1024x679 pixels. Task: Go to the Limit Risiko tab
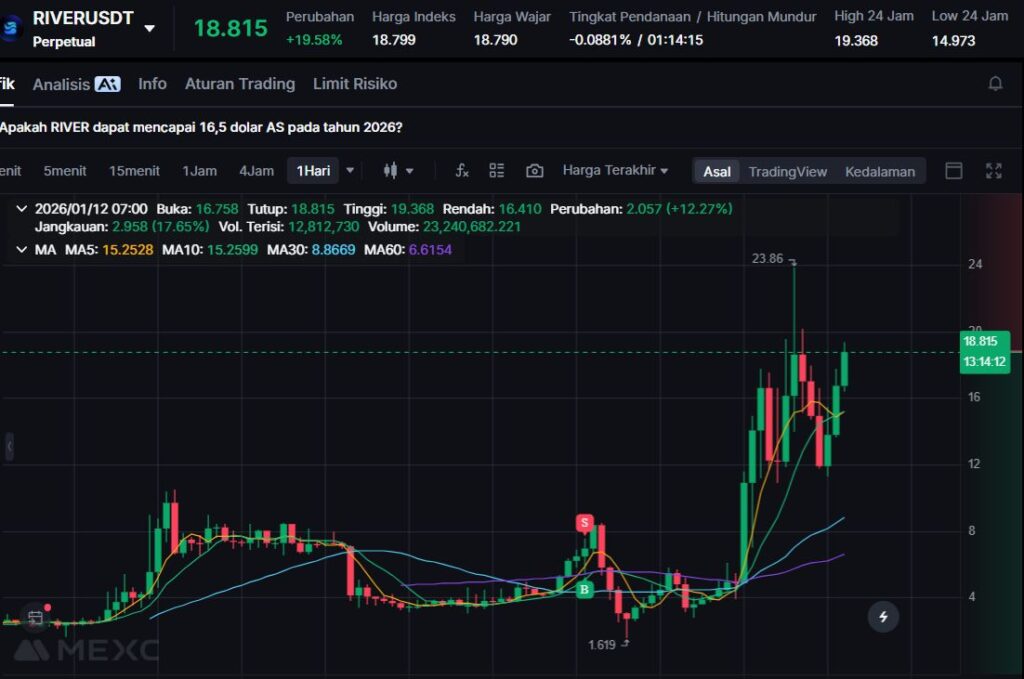[x=354, y=84]
